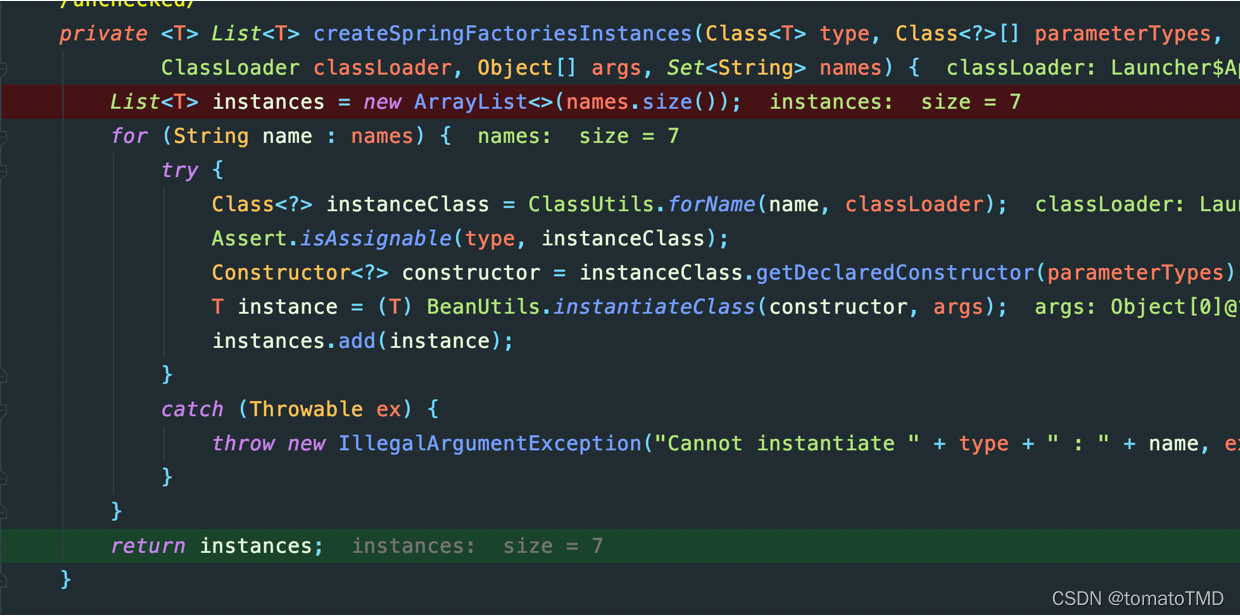Click instanceClass variable declaration after Class<?>

pyautogui.click(x=408, y=204)
